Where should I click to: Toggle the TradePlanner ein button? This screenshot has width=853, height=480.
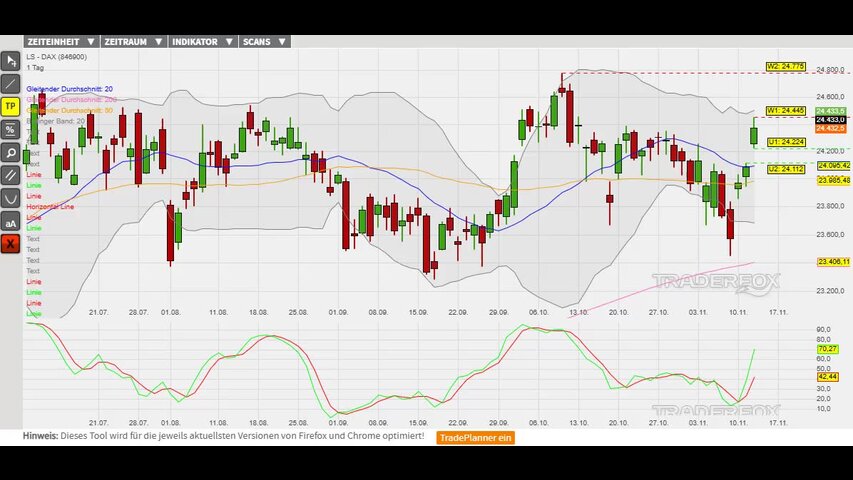(476, 437)
